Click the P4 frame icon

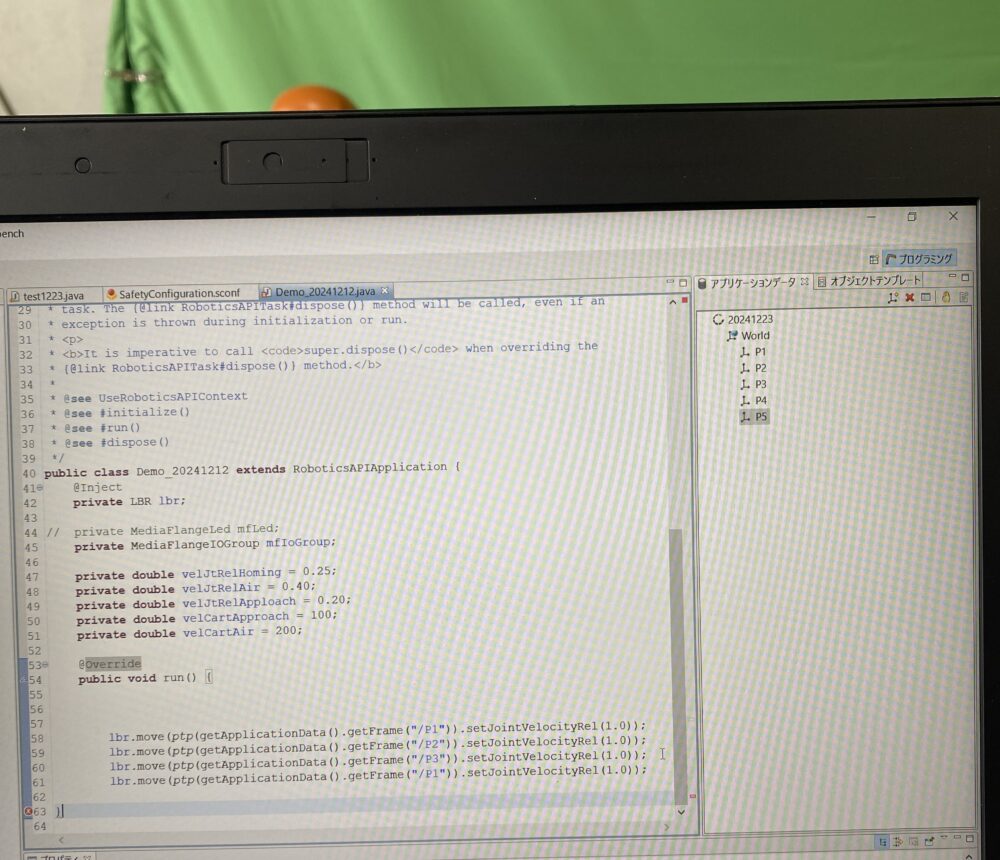(x=745, y=401)
